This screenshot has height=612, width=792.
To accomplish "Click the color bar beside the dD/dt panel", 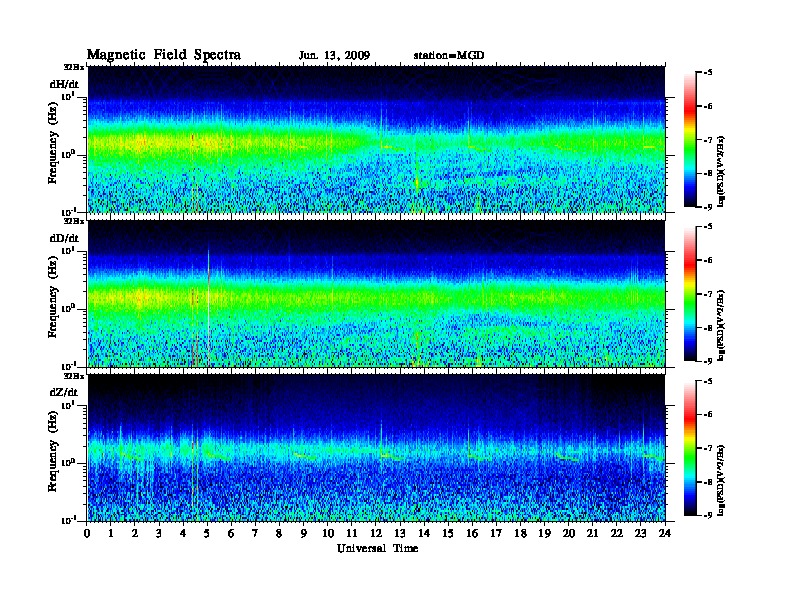I will 690,293.
